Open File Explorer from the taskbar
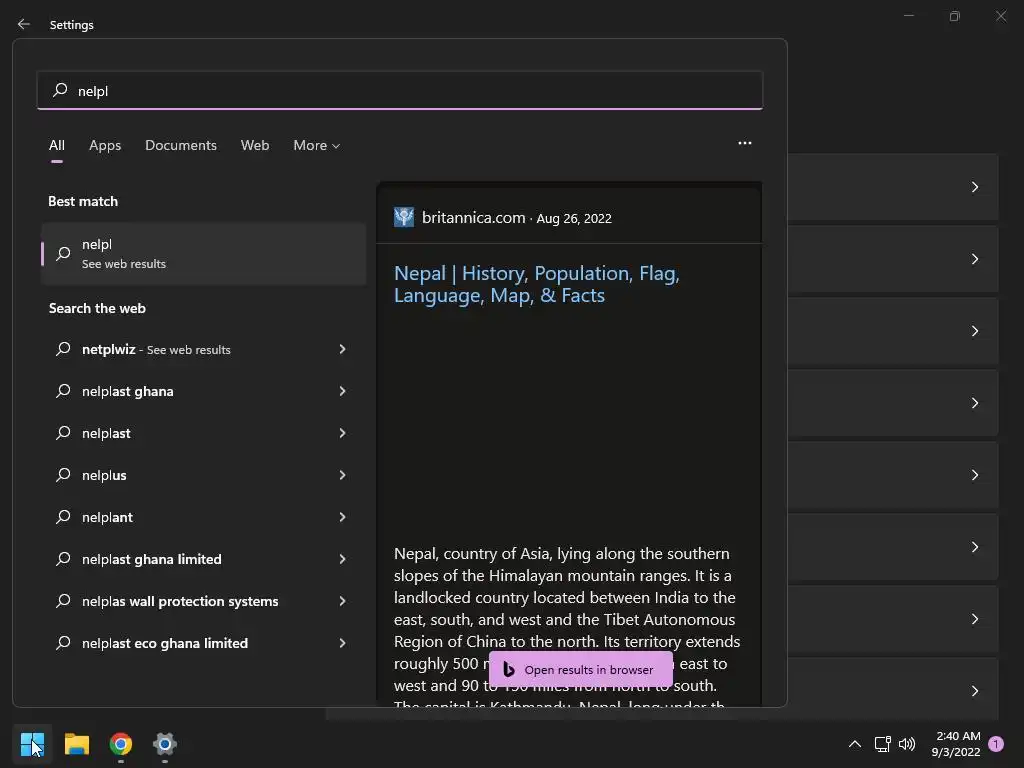This screenshot has width=1024, height=768. (x=77, y=744)
